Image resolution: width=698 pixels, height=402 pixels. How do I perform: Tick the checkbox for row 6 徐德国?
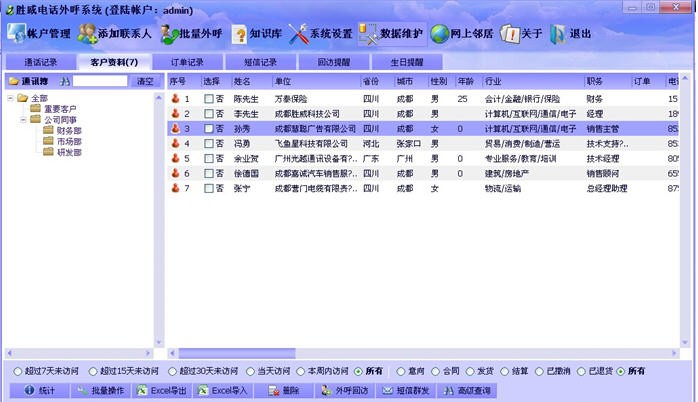(x=208, y=173)
